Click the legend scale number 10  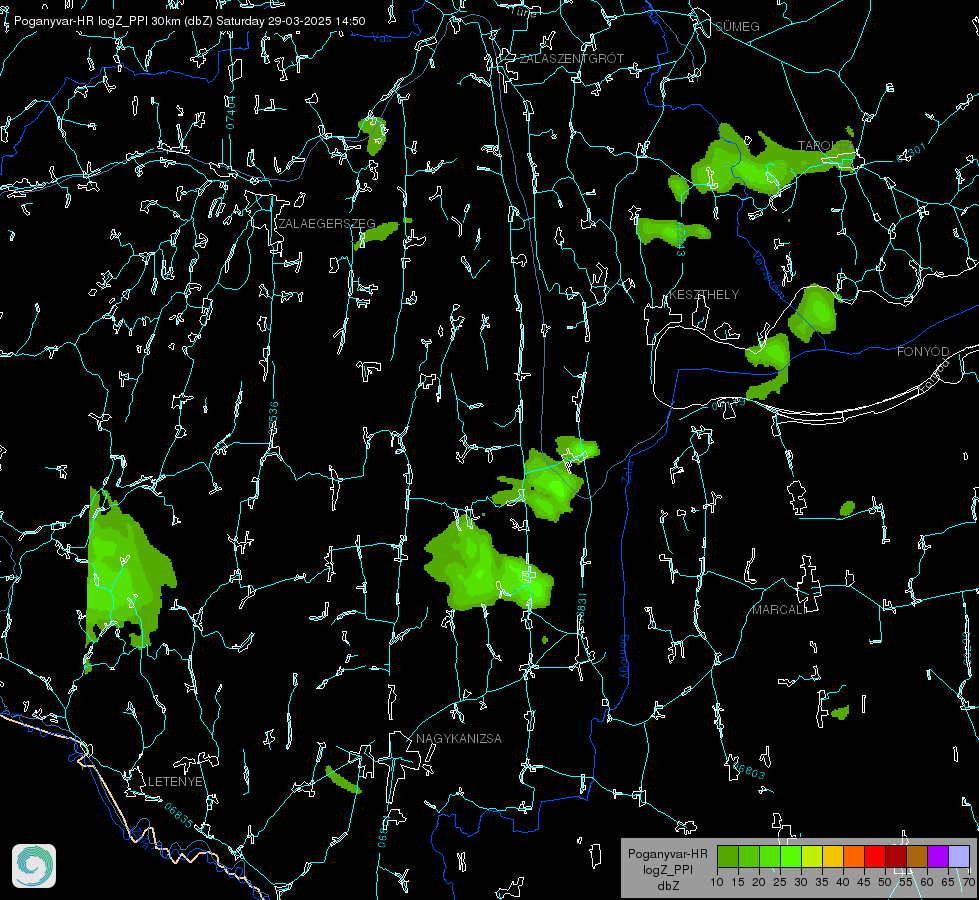(717, 883)
